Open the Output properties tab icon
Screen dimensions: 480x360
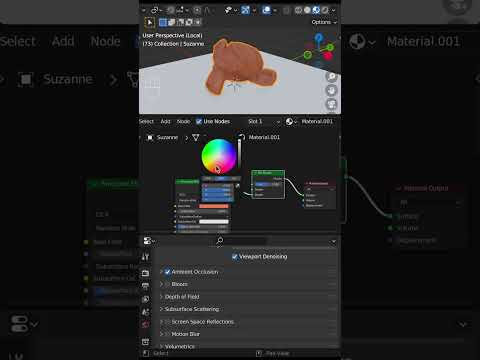coord(145,286)
